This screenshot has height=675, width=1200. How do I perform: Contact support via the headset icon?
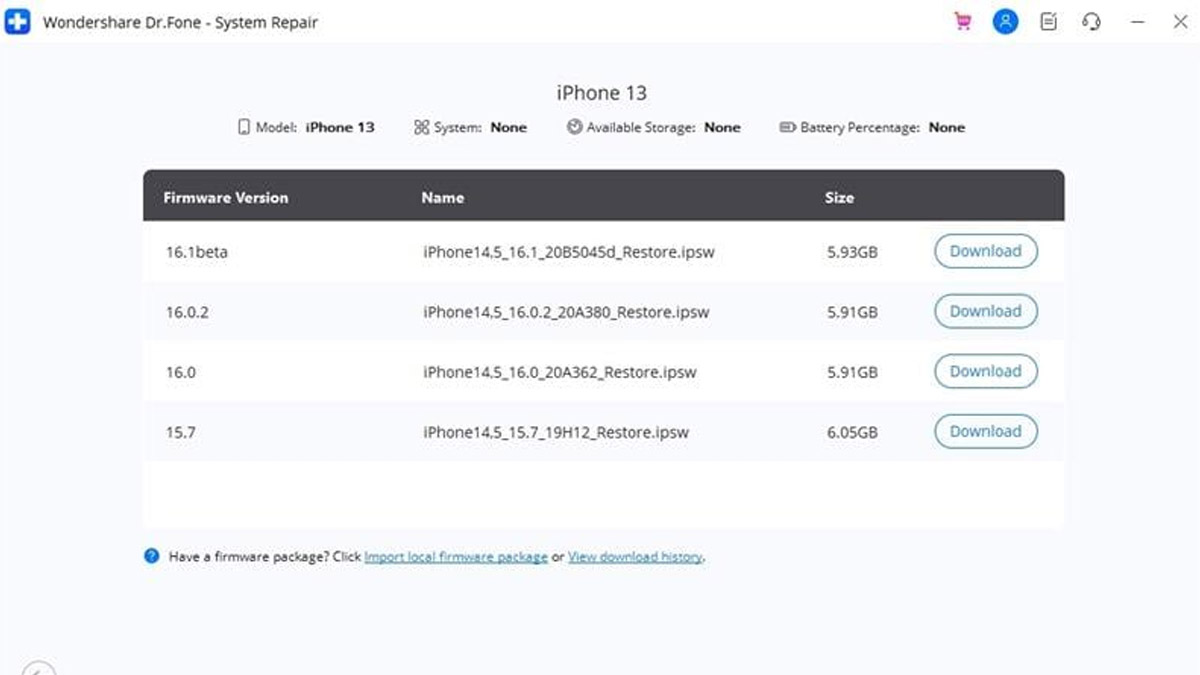pos(1090,21)
